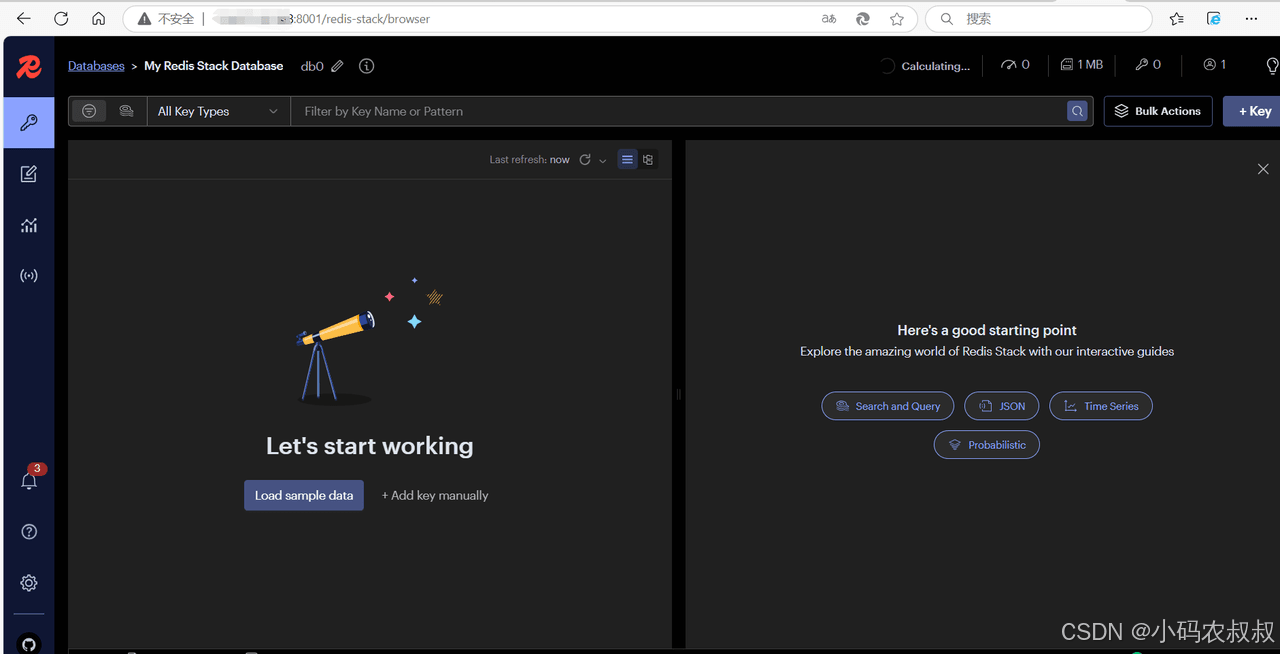1280x654 pixels.
Task: Click the Calculating... CPU status
Action: click(925, 66)
